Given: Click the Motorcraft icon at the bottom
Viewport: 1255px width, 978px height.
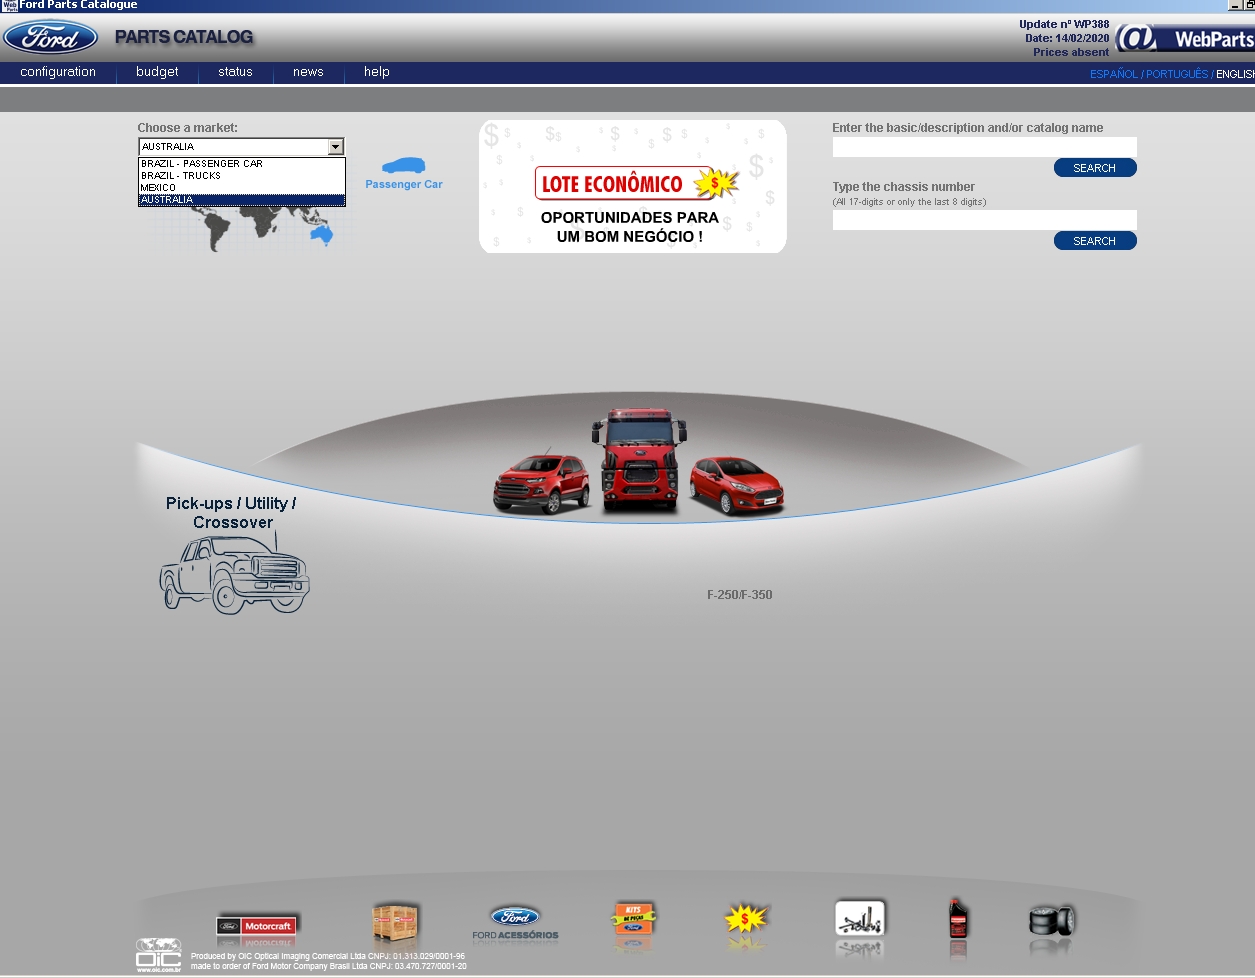Looking at the screenshot, I should click(x=257, y=927).
